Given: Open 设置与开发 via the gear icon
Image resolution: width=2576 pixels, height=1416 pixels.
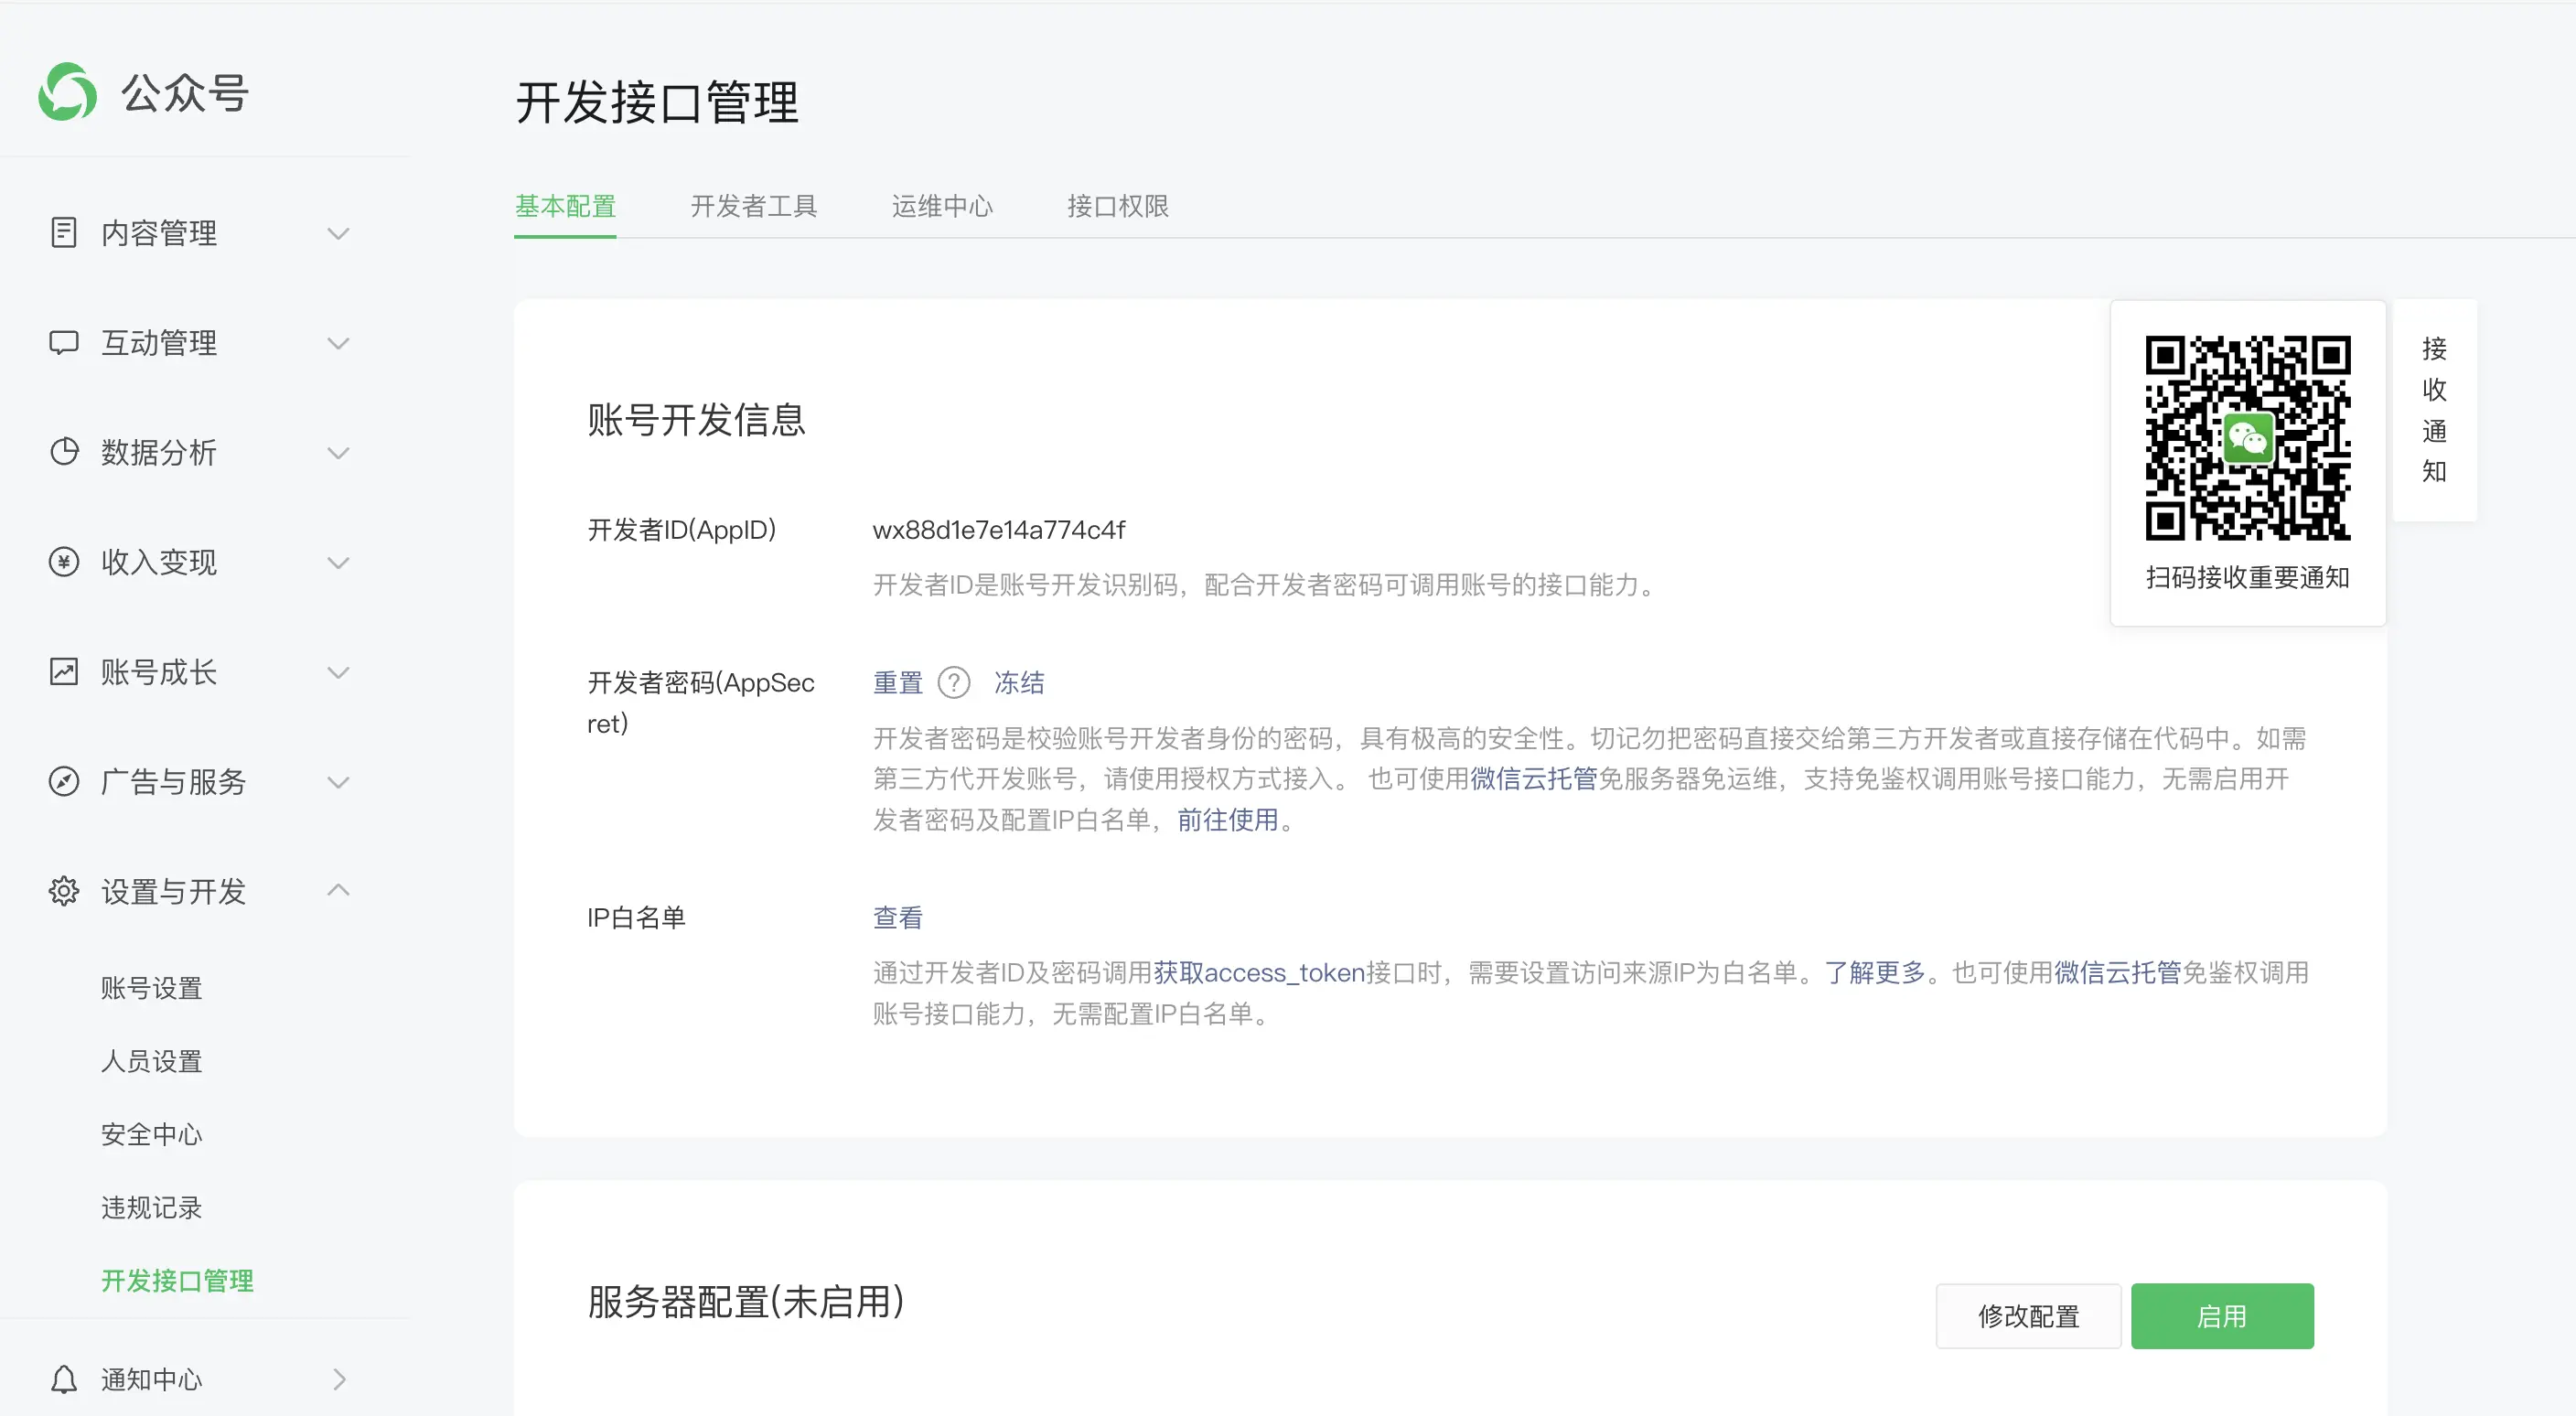Looking at the screenshot, I should coord(64,891).
